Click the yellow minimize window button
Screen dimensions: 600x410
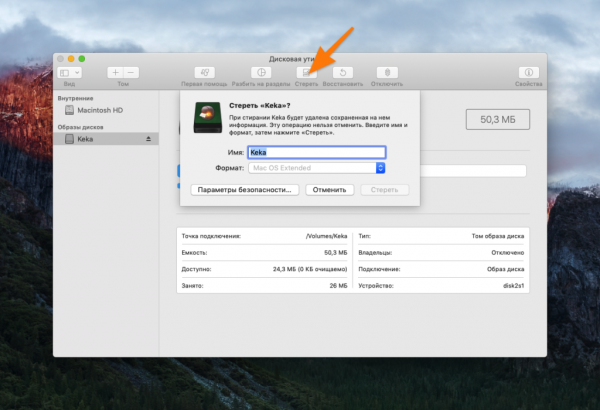[x=71, y=59]
